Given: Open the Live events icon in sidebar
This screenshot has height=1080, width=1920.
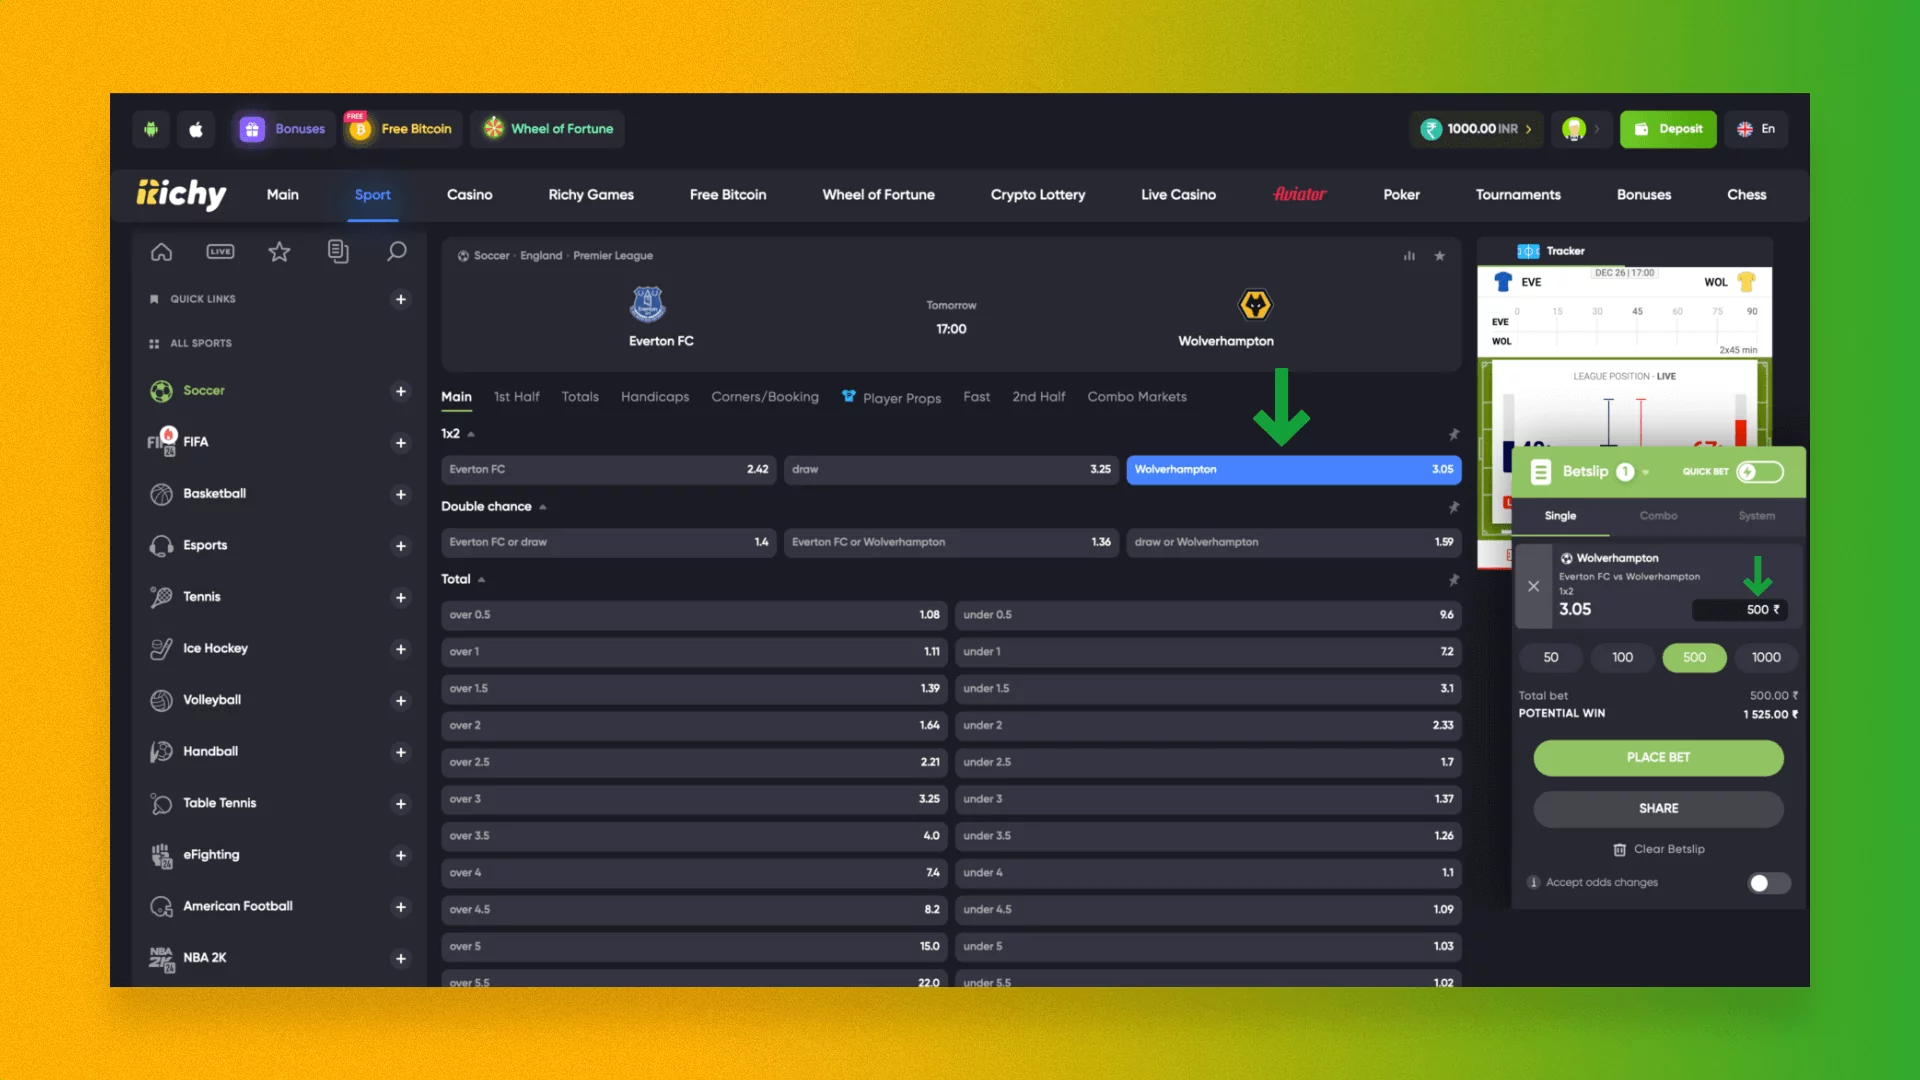Looking at the screenshot, I should [x=220, y=251].
